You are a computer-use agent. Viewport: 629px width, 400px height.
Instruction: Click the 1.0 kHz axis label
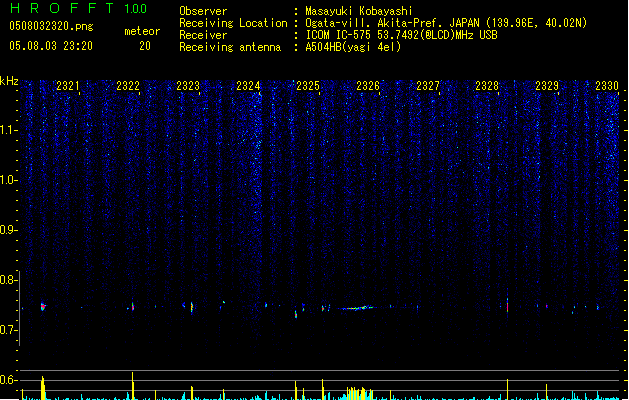(x=9, y=180)
